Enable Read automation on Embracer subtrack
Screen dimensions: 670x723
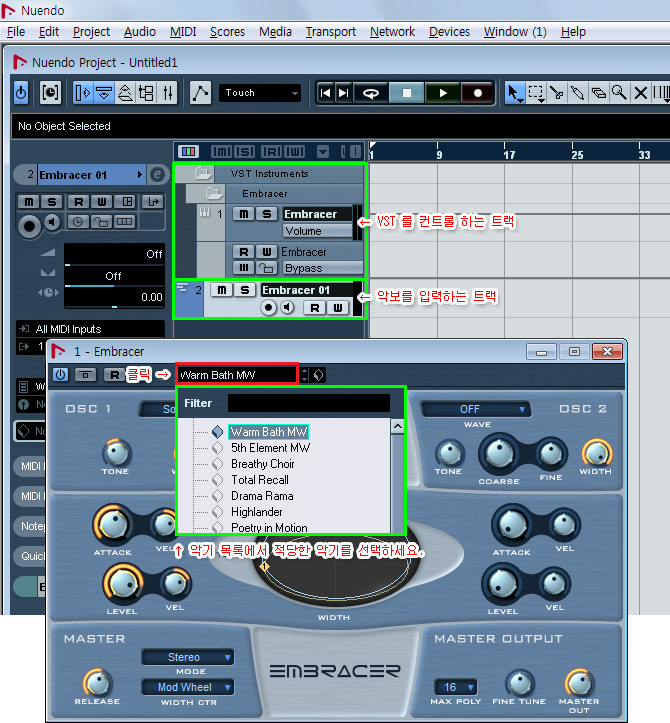click(243, 252)
